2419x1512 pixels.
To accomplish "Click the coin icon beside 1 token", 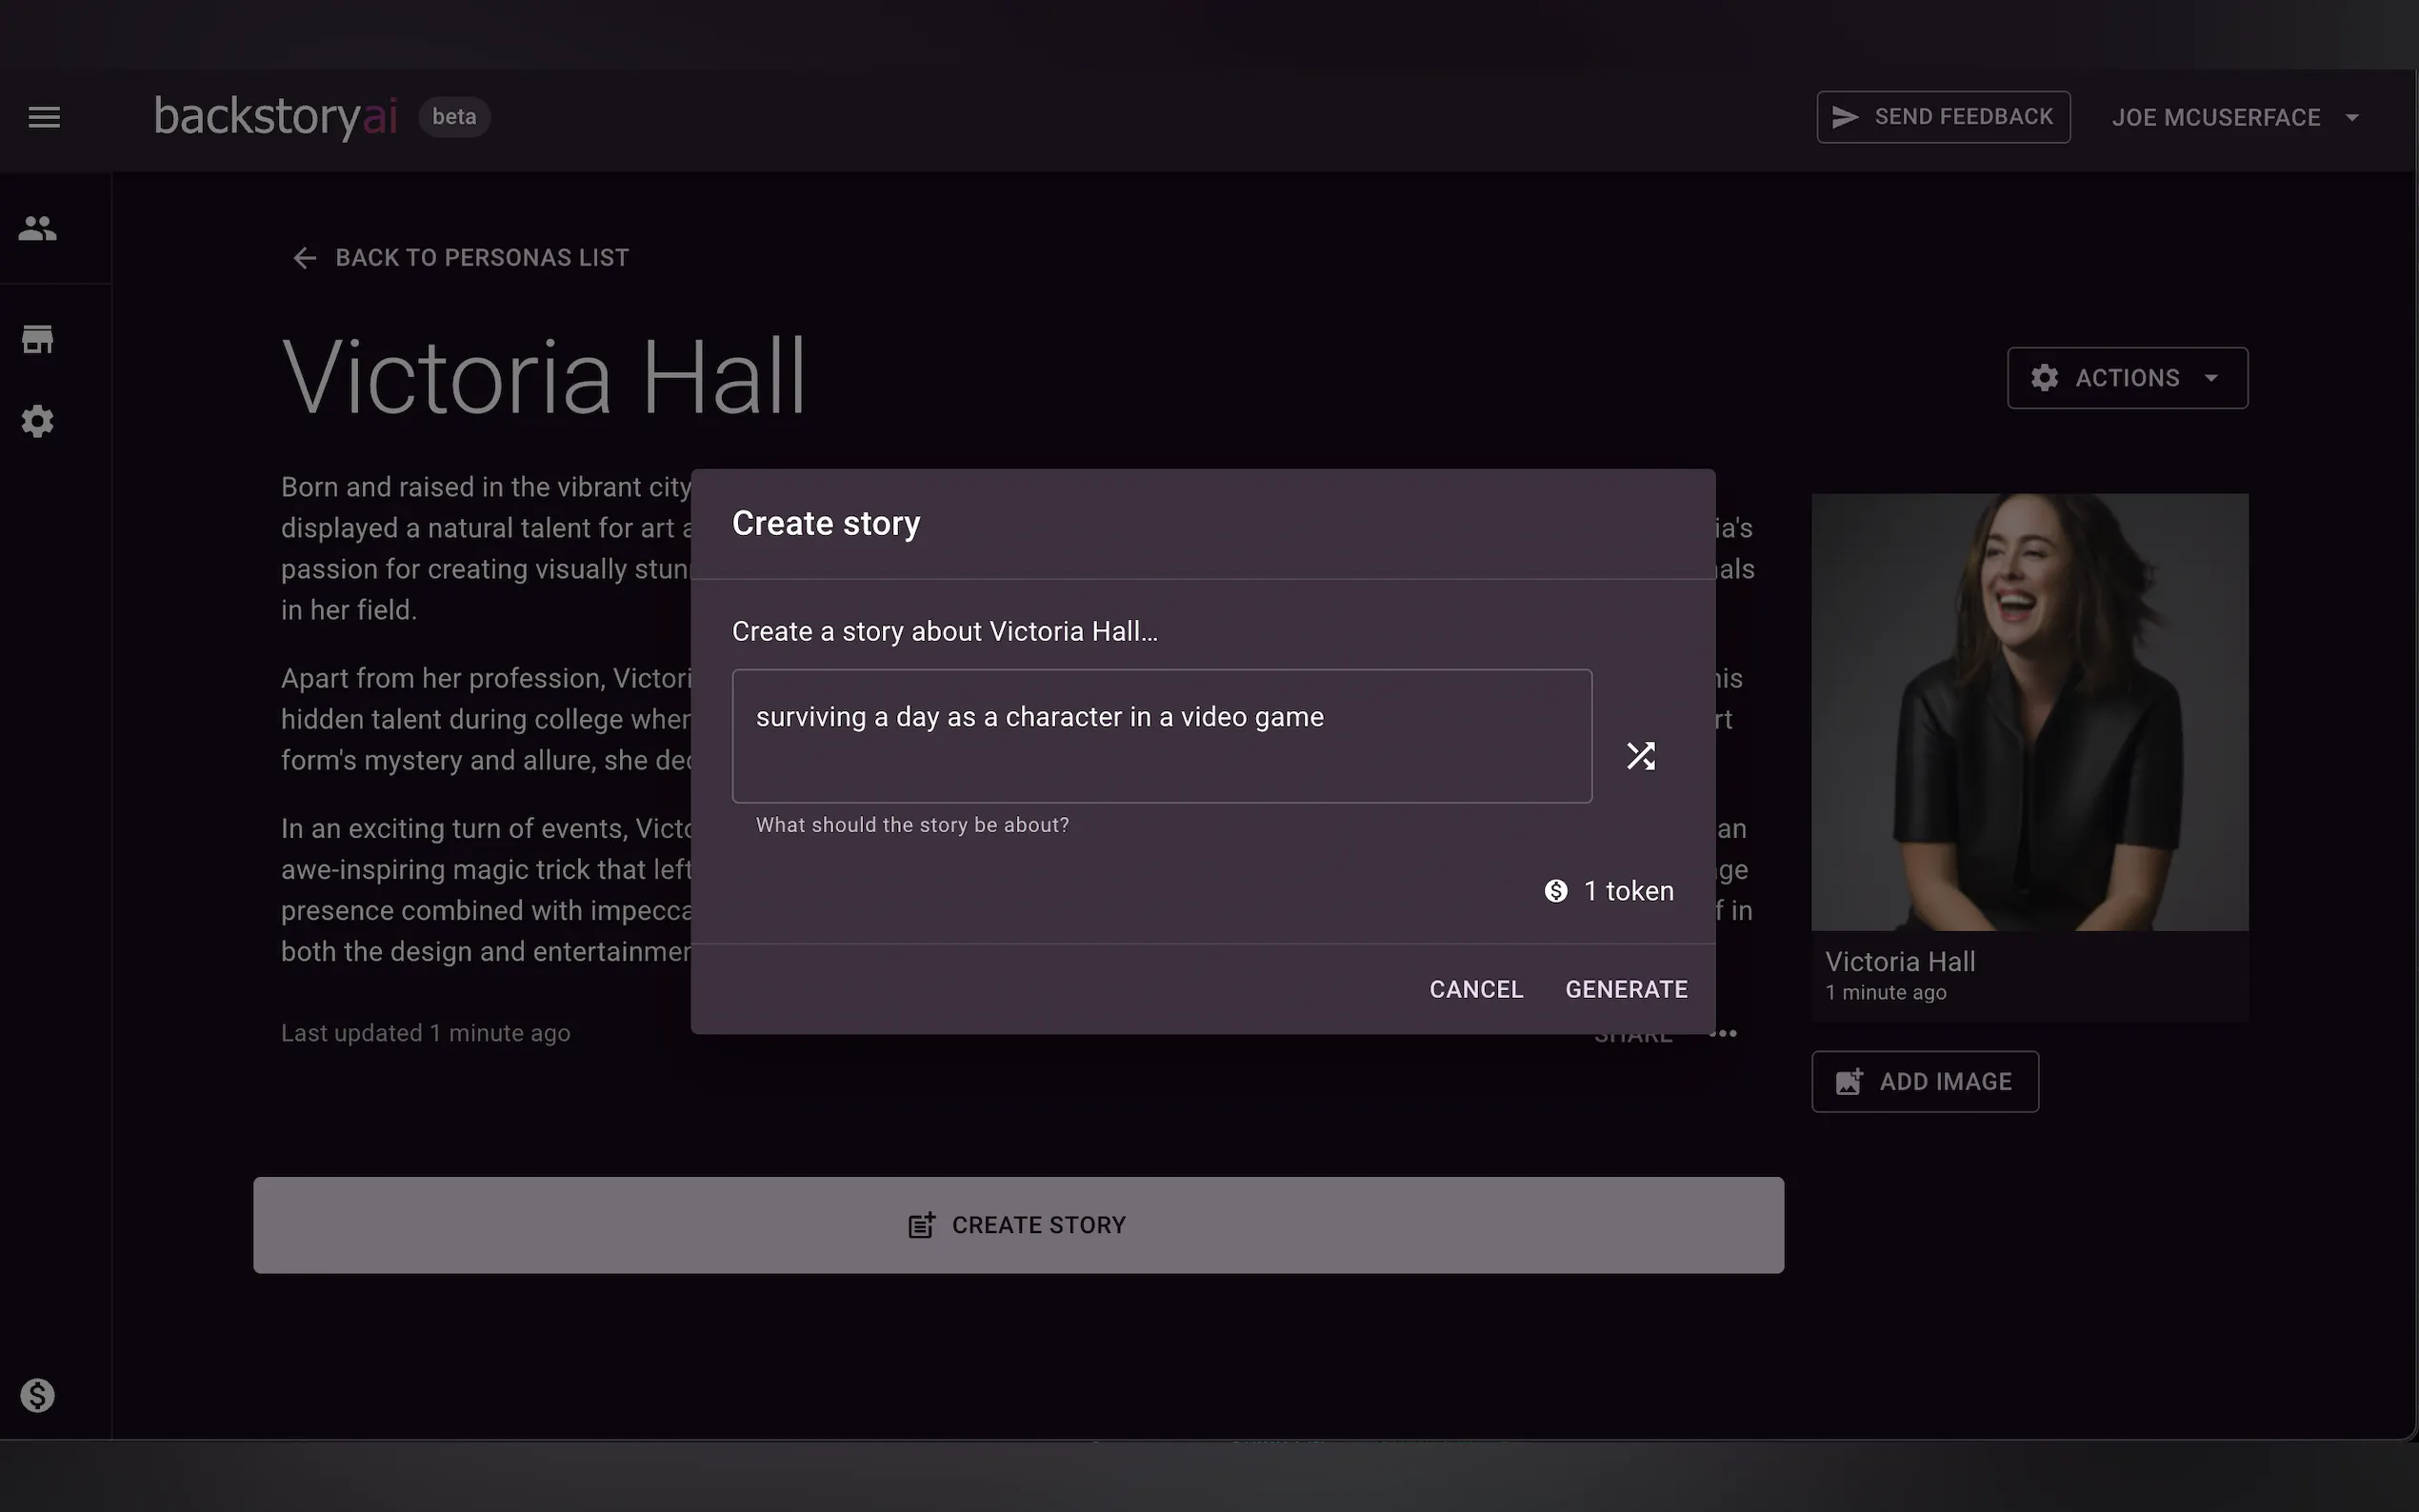I will (1556, 890).
